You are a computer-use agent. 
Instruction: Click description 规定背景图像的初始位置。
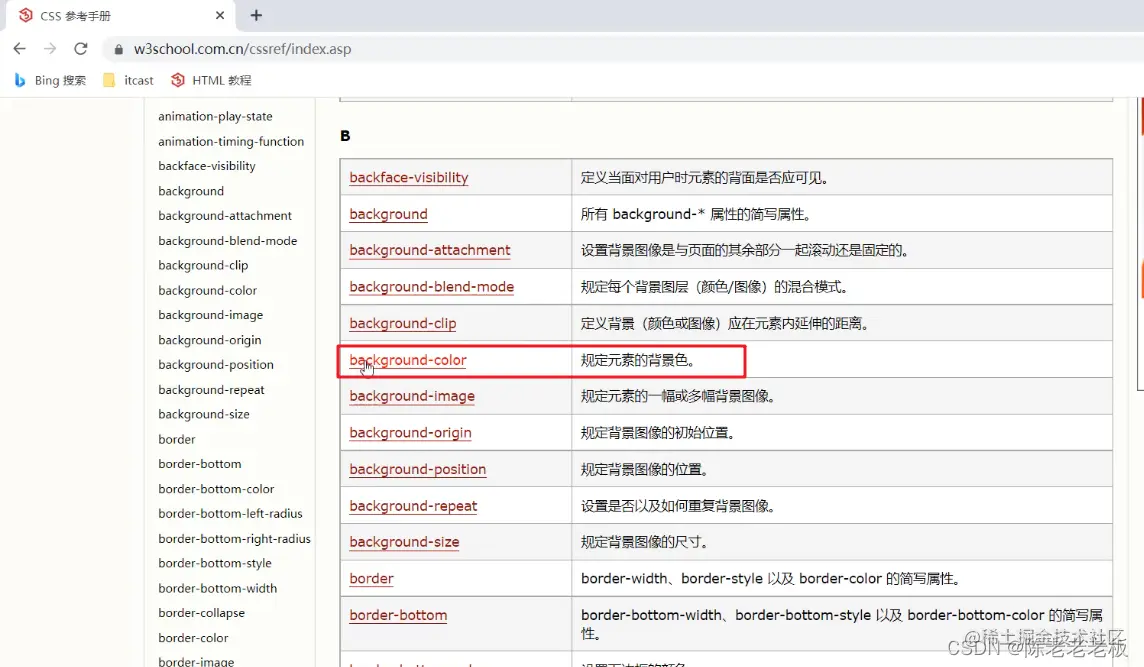(657, 432)
